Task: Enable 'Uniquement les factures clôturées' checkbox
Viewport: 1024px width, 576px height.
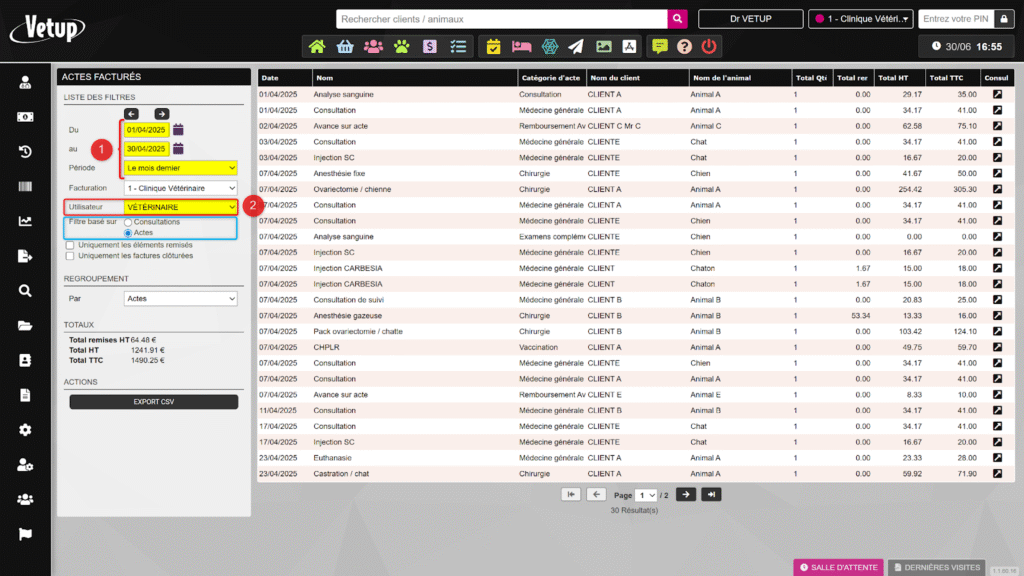Action: [x=69, y=256]
